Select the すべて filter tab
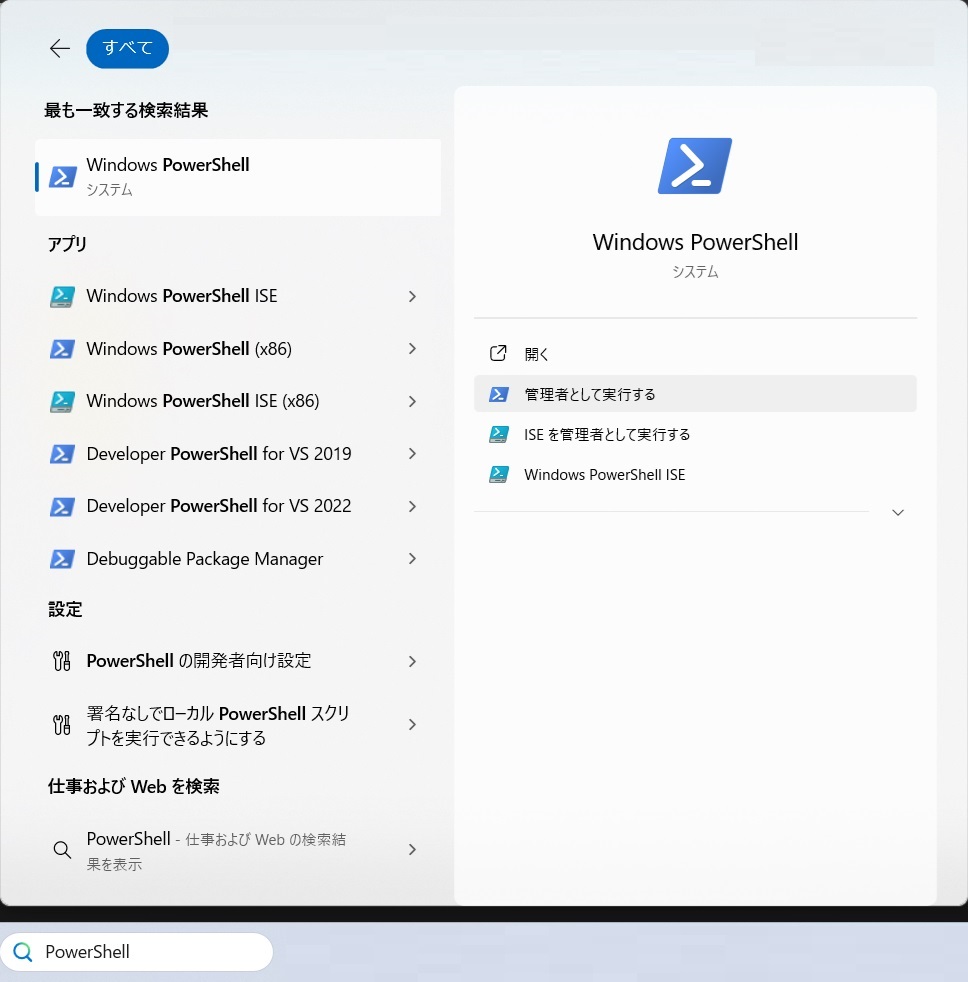This screenshot has height=982, width=968. 127,48
